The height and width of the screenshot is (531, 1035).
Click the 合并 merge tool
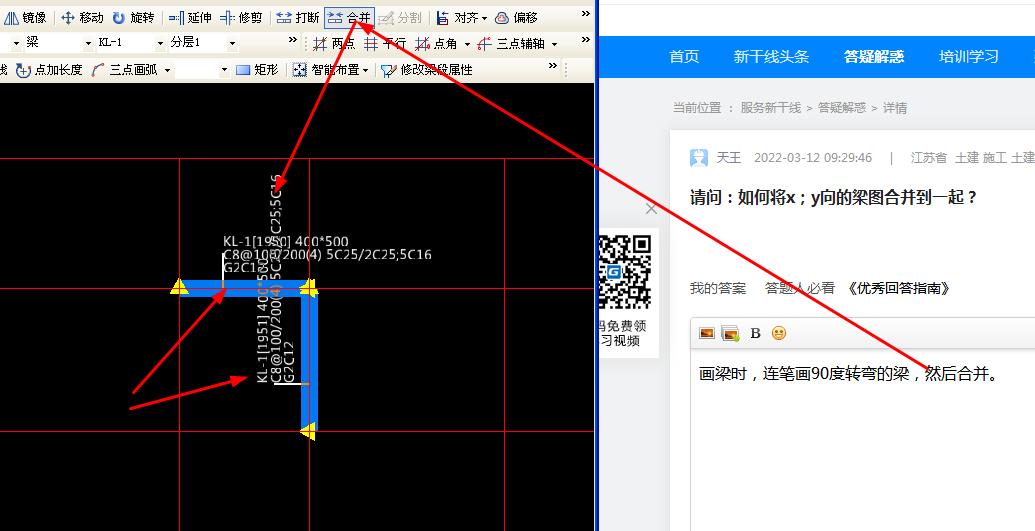[x=349, y=18]
